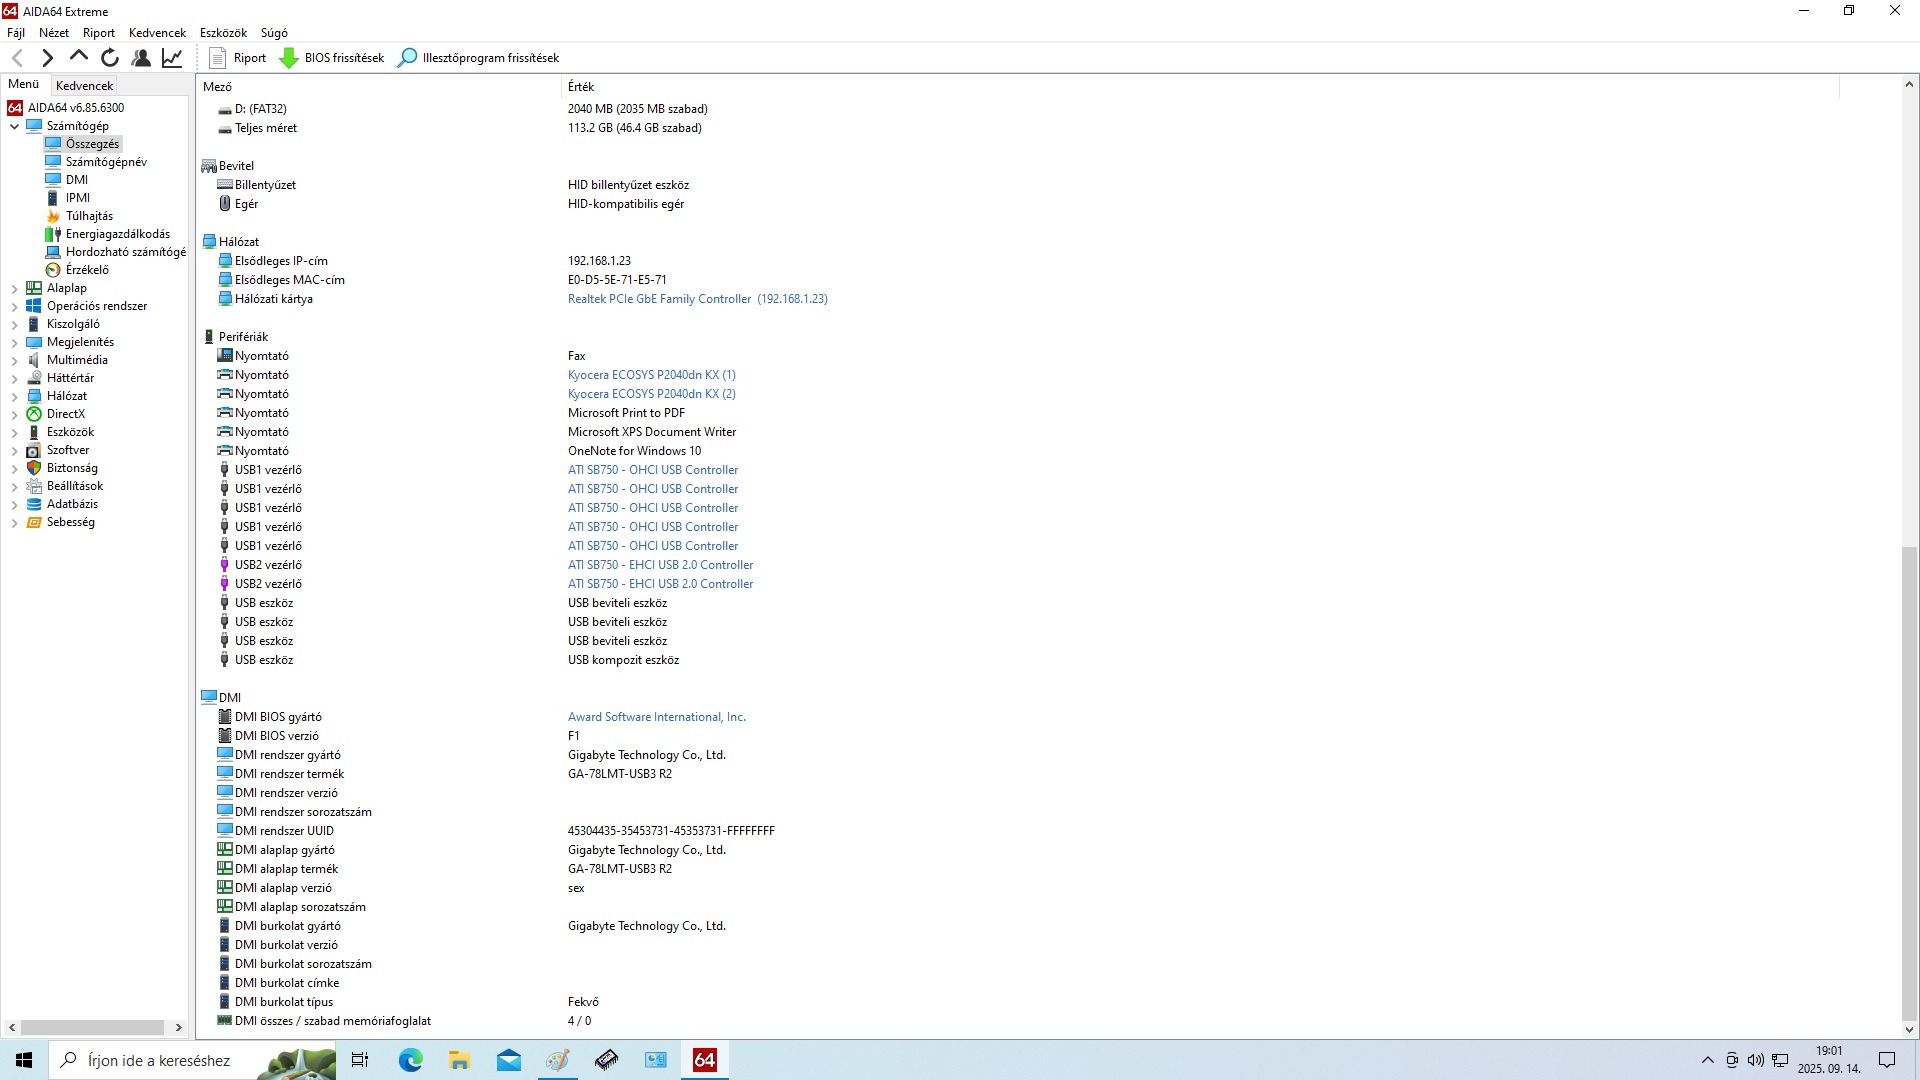Viewport: 1920px width, 1080px height.
Task: Open Microsoft Edge from the taskbar
Action: pos(410,1060)
